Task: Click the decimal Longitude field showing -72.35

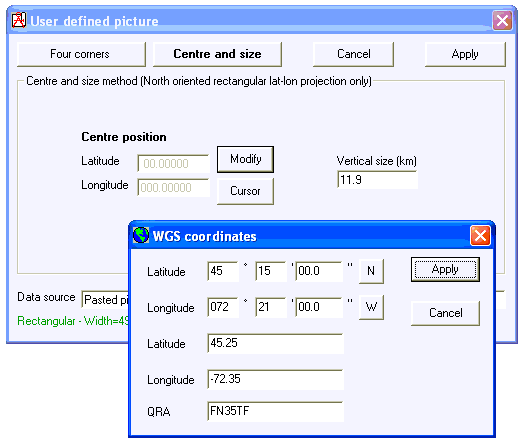Action: point(276,379)
